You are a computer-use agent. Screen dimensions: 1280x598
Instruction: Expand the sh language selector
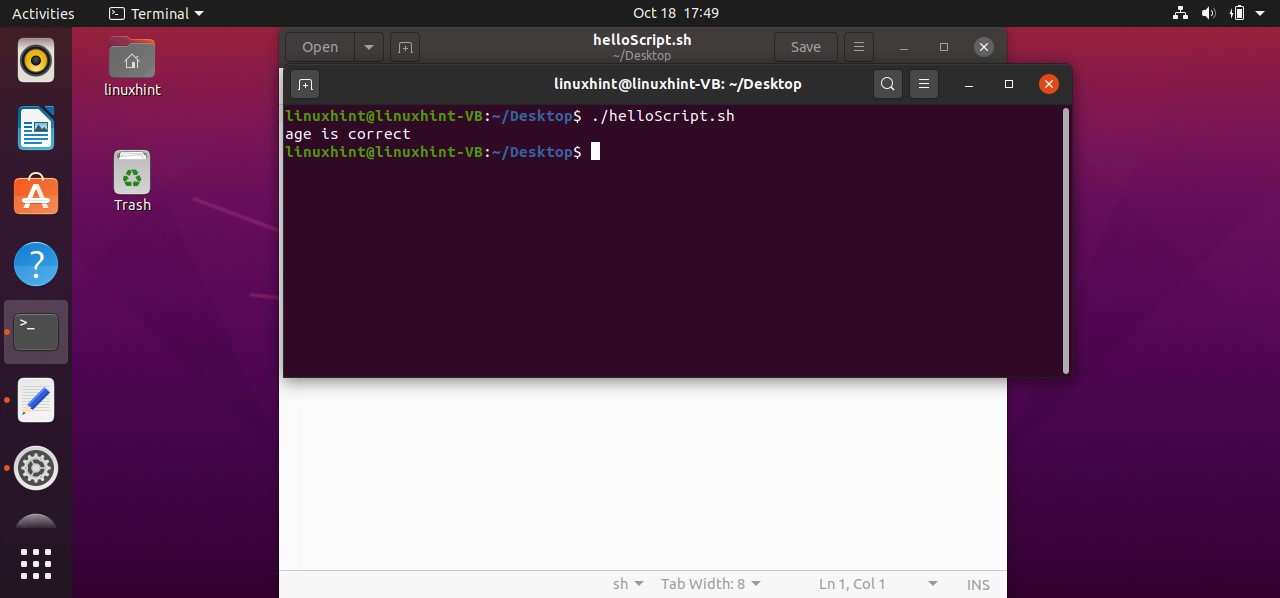coord(627,584)
